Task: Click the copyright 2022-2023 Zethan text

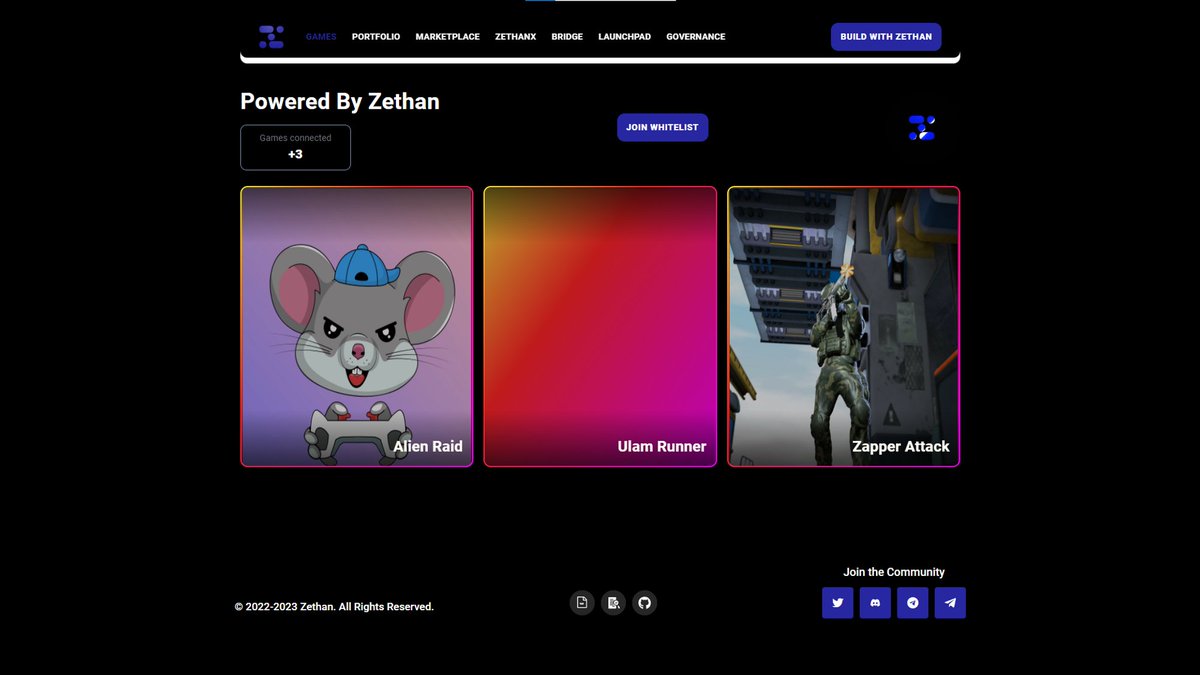Action: tap(334, 607)
